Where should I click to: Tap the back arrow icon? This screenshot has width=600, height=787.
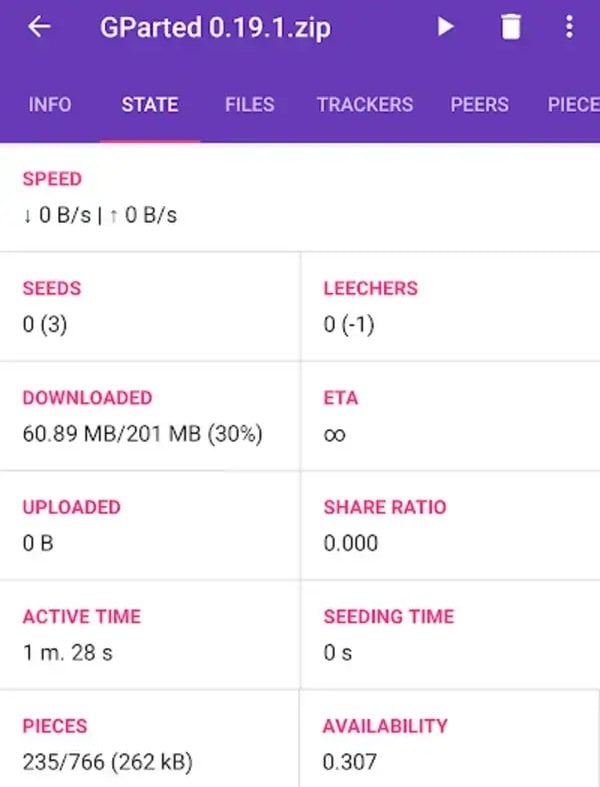[x=39, y=27]
